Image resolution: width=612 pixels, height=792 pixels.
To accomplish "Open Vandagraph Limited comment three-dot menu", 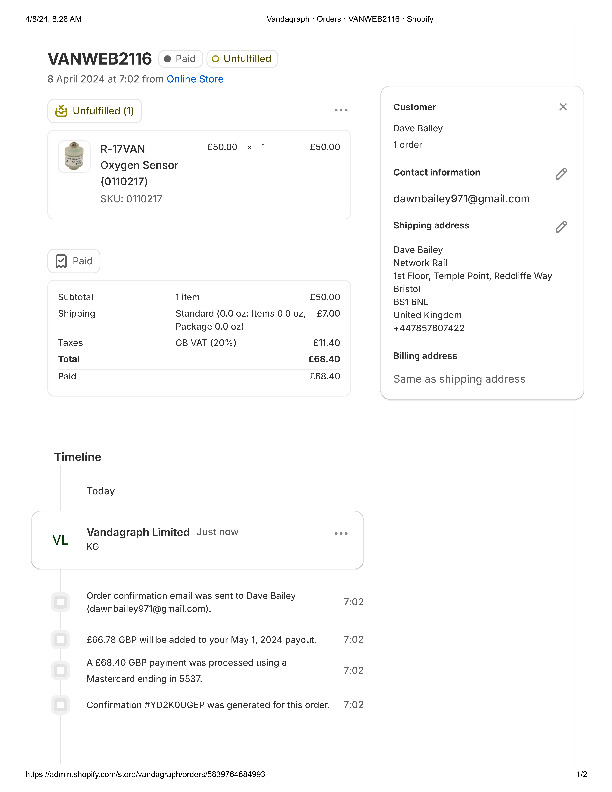I will [x=341, y=533].
